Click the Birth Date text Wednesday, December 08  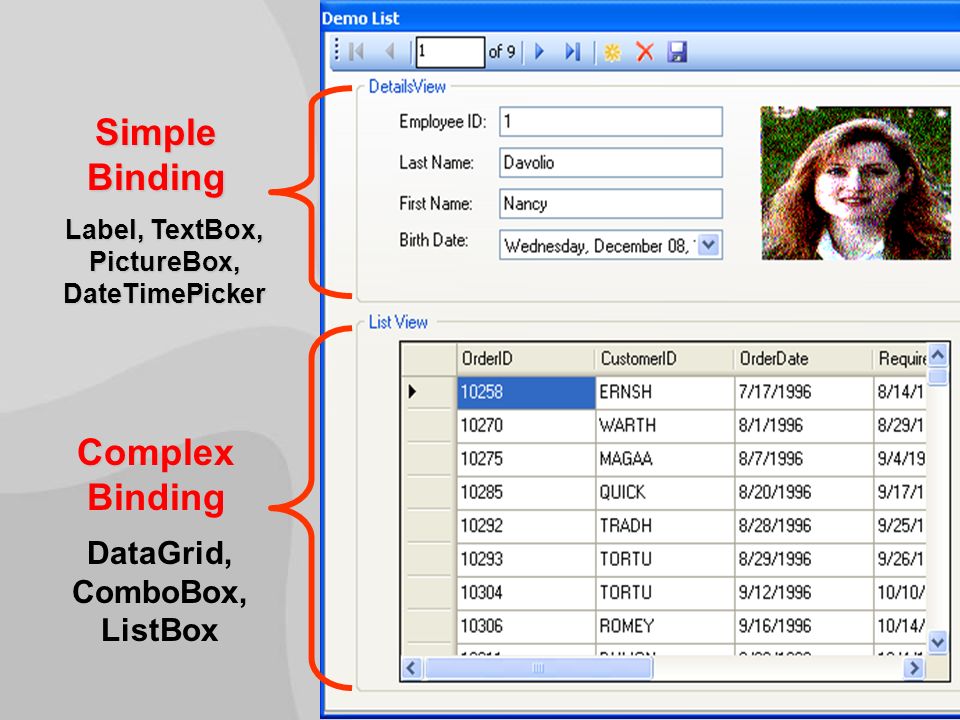[x=596, y=246]
